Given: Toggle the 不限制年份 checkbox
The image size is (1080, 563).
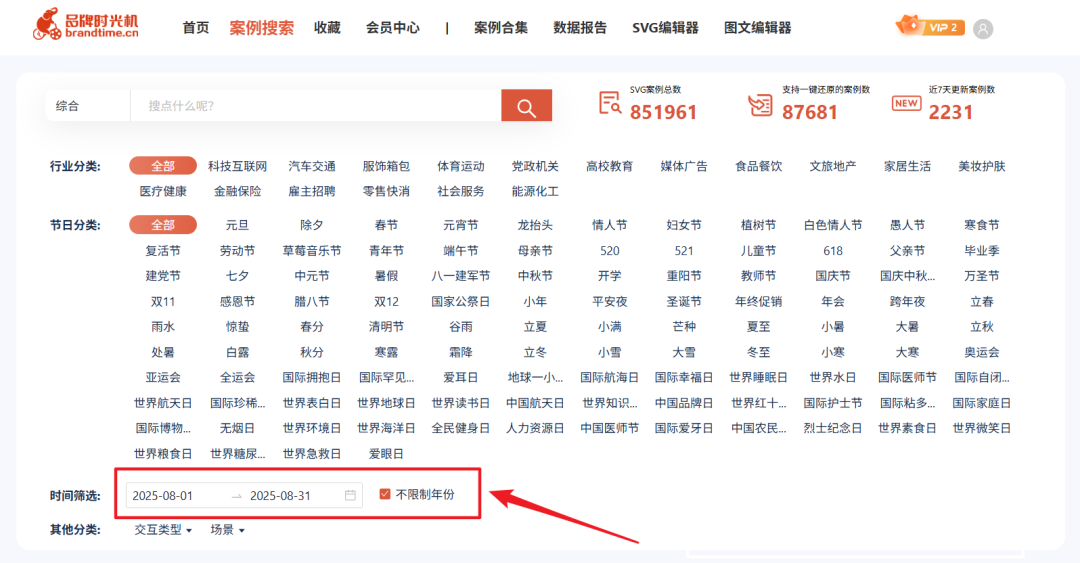Looking at the screenshot, I should (x=385, y=494).
